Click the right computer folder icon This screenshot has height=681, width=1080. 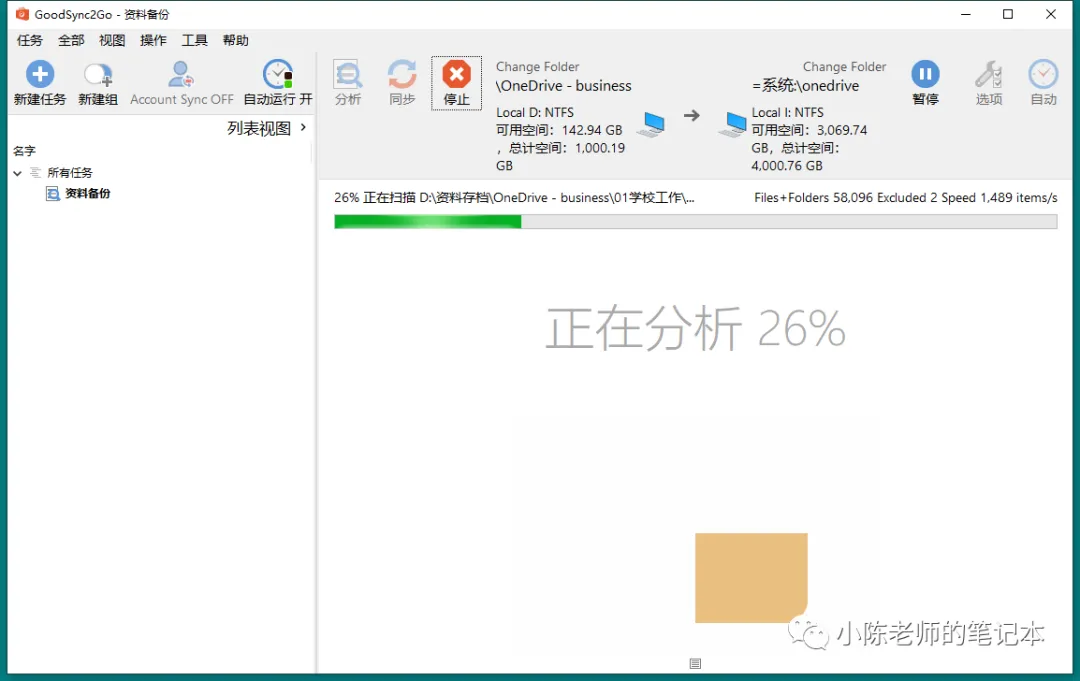(x=733, y=125)
